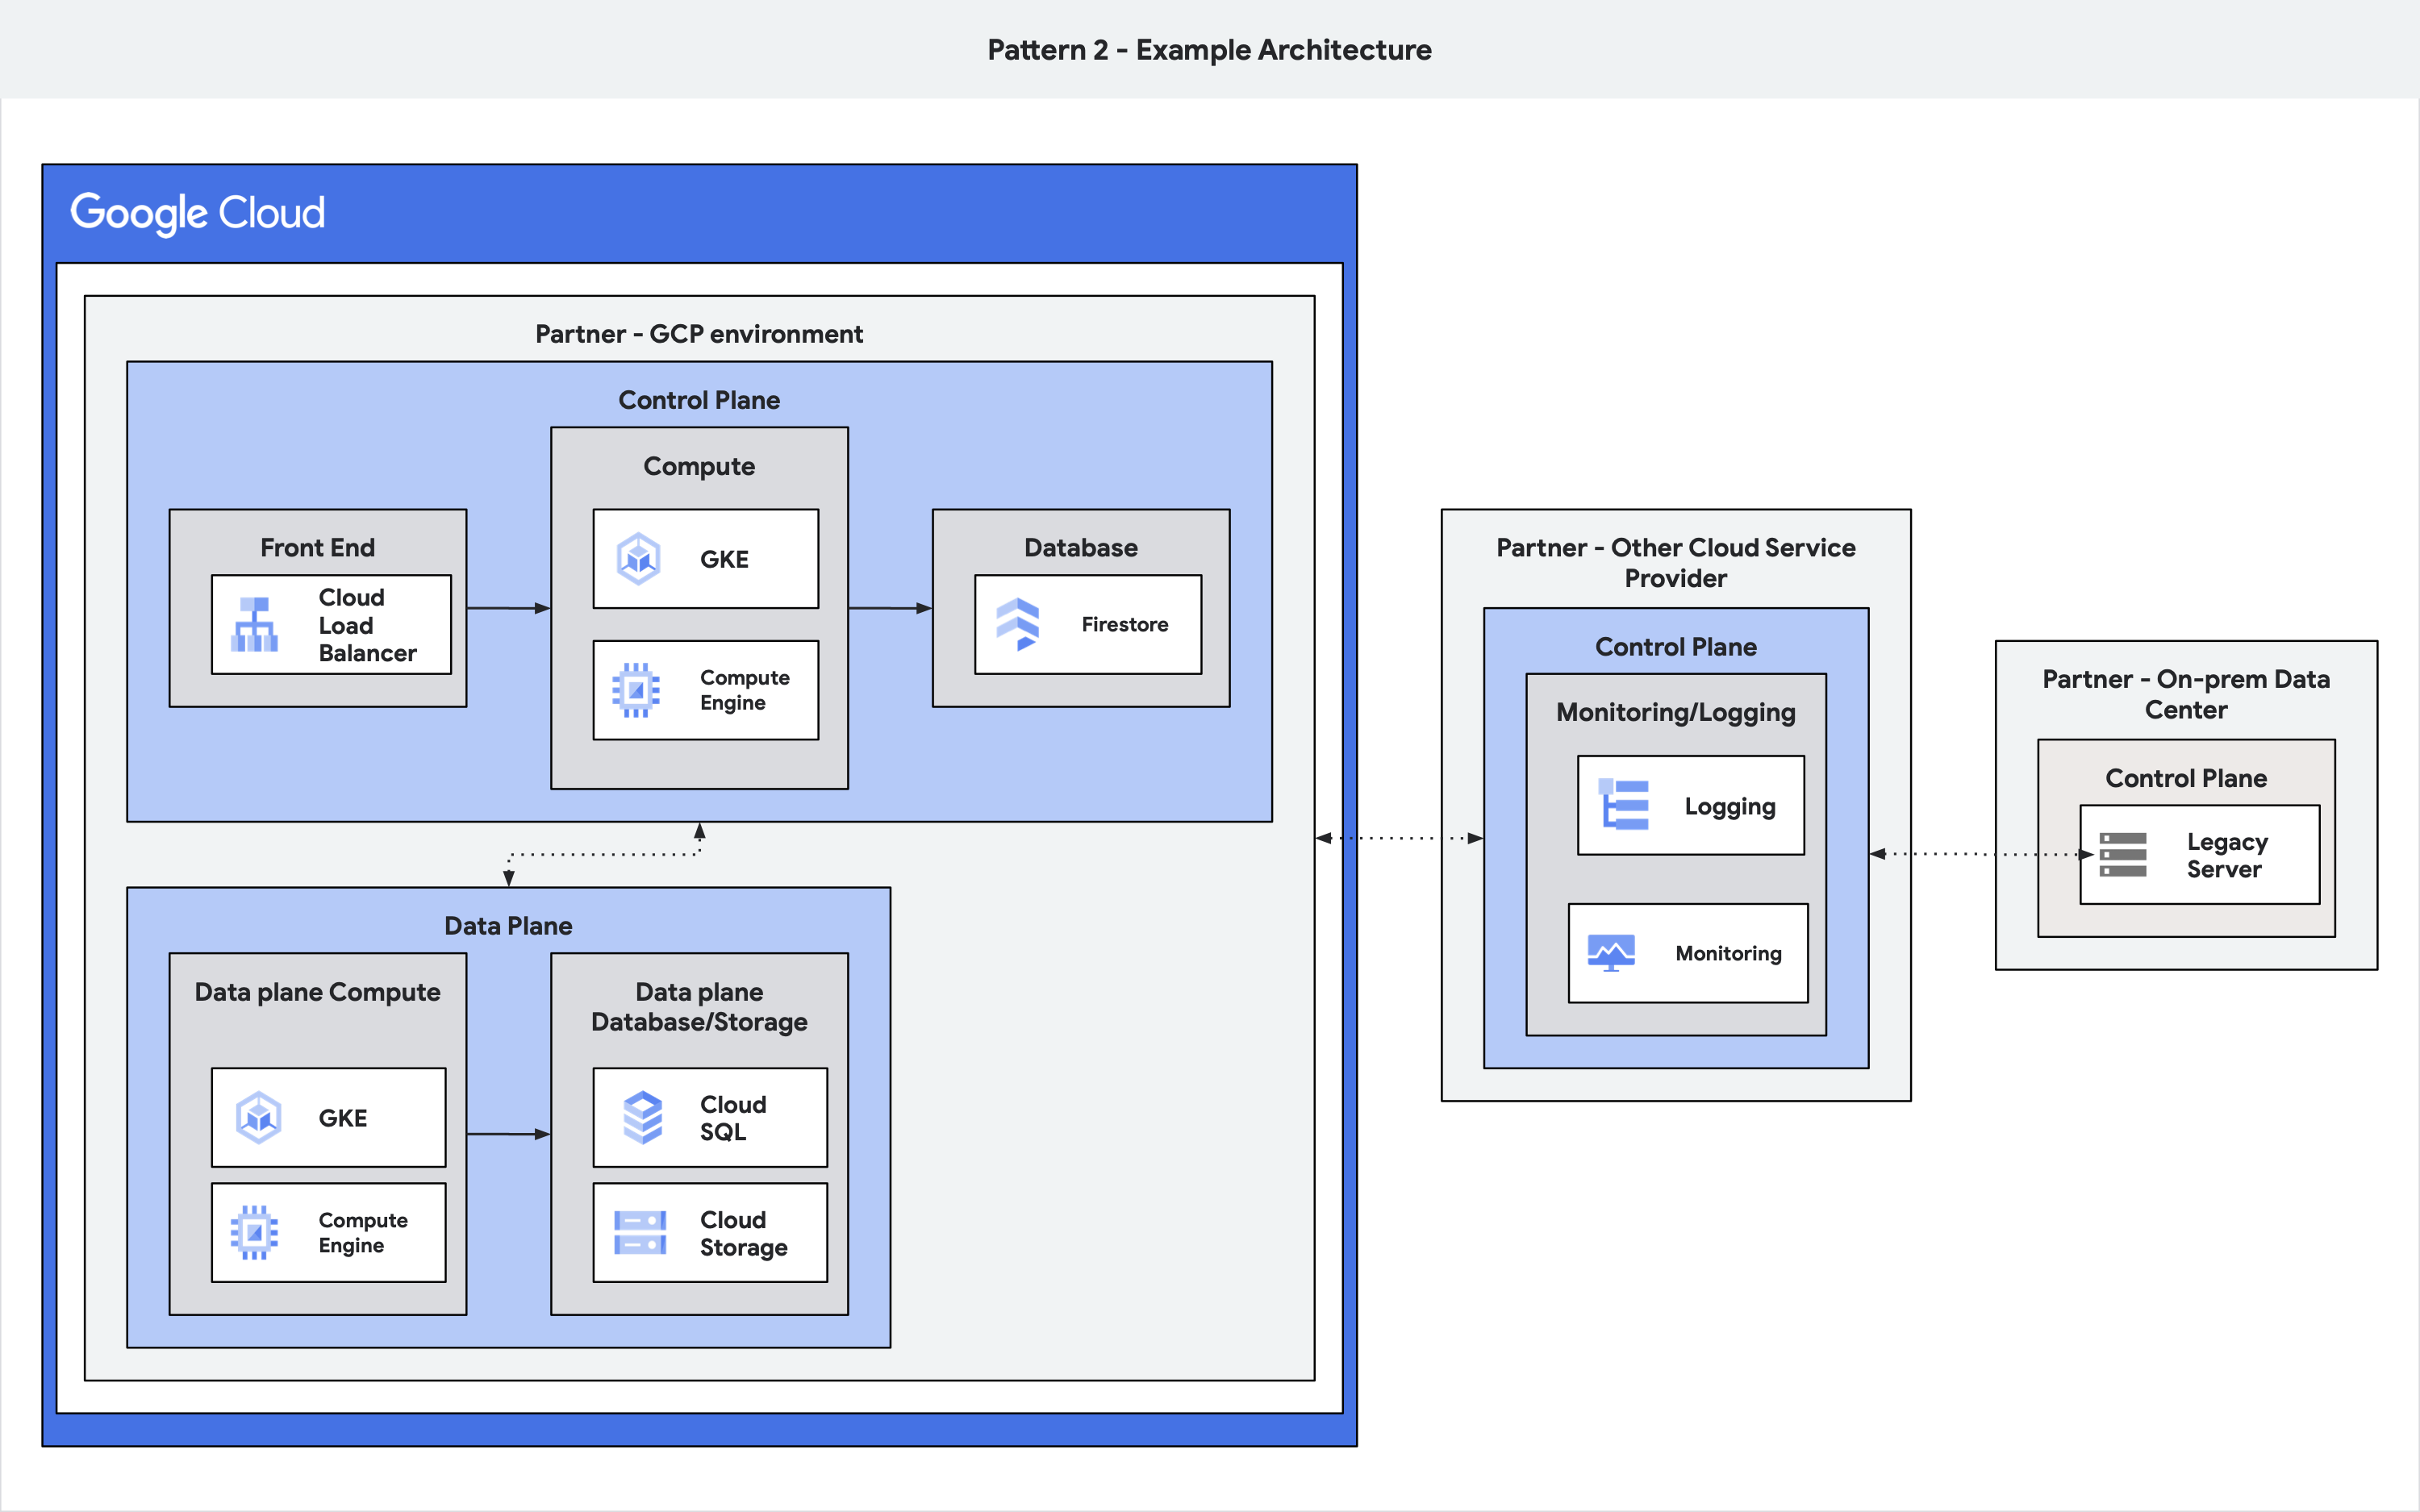Select the Legacy Server icon
Screen dimensions: 2420x1512
point(2124,855)
